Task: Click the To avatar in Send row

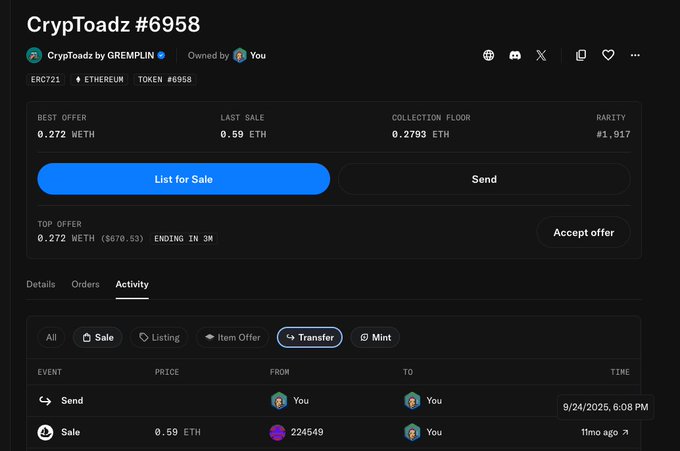Action: pyautogui.click(x=412, y=401)
